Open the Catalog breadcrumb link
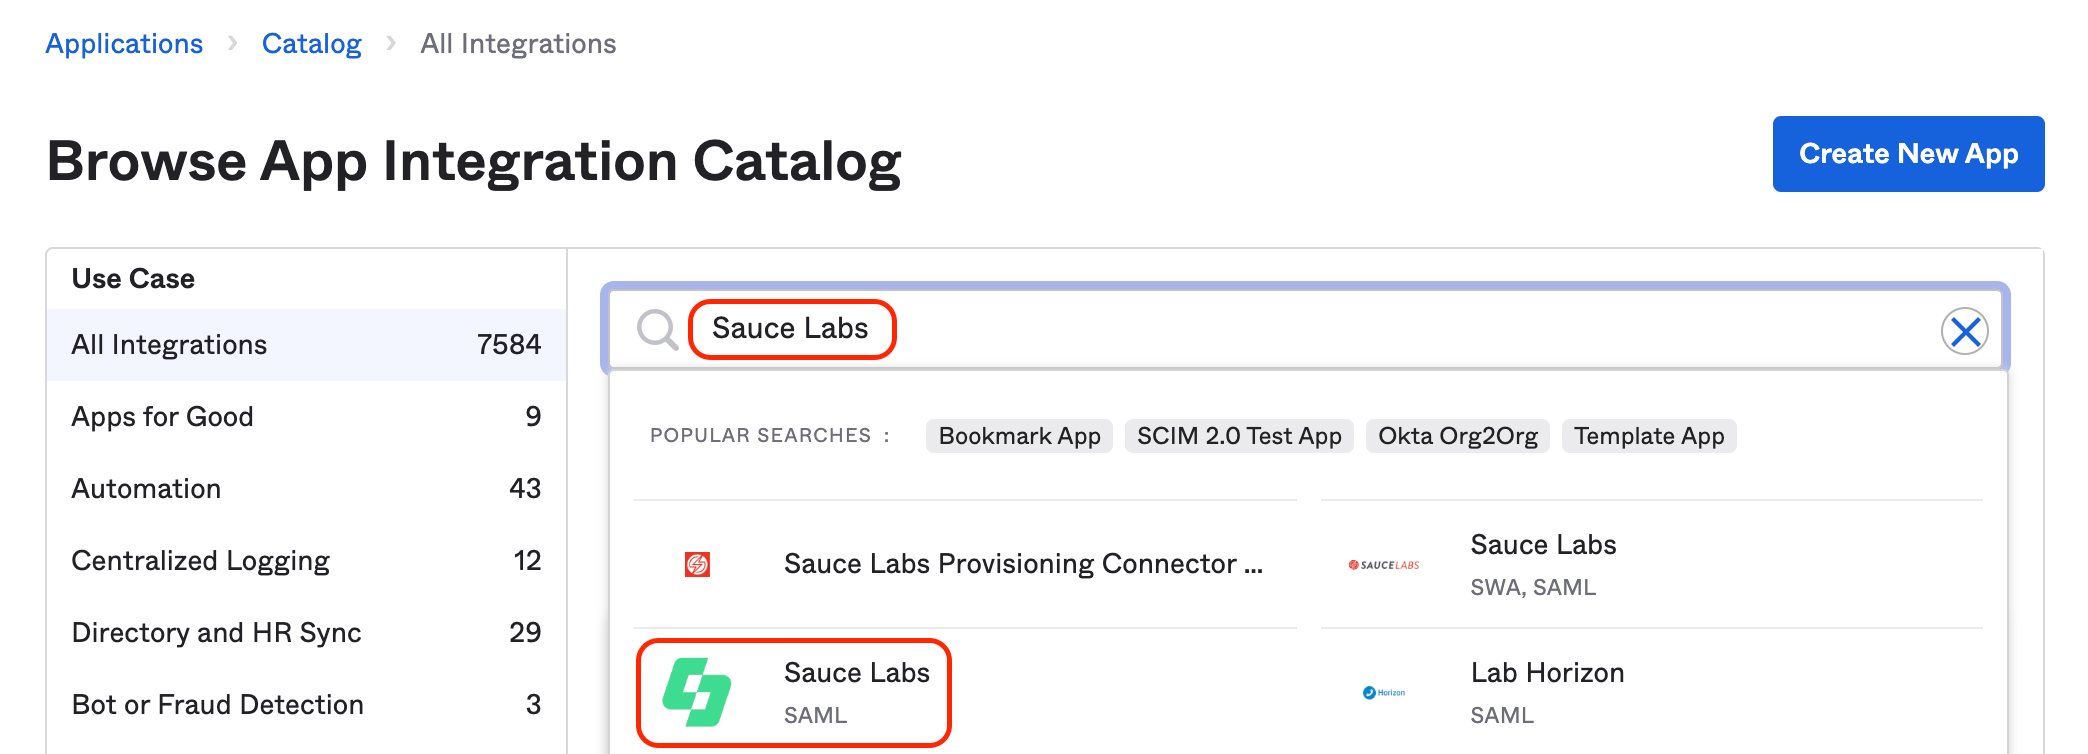This screenshot has height=754, width=2088. coord(311,43)
